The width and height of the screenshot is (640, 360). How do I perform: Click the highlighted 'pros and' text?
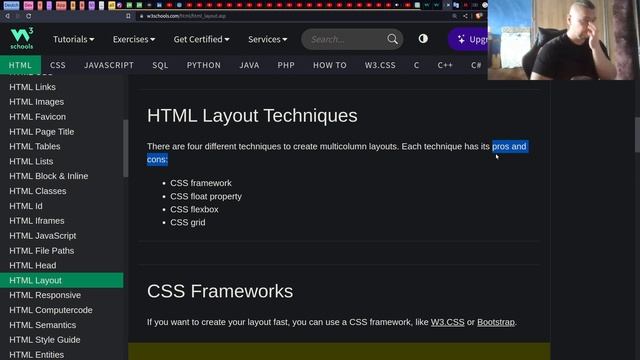[x=509, y=146]
